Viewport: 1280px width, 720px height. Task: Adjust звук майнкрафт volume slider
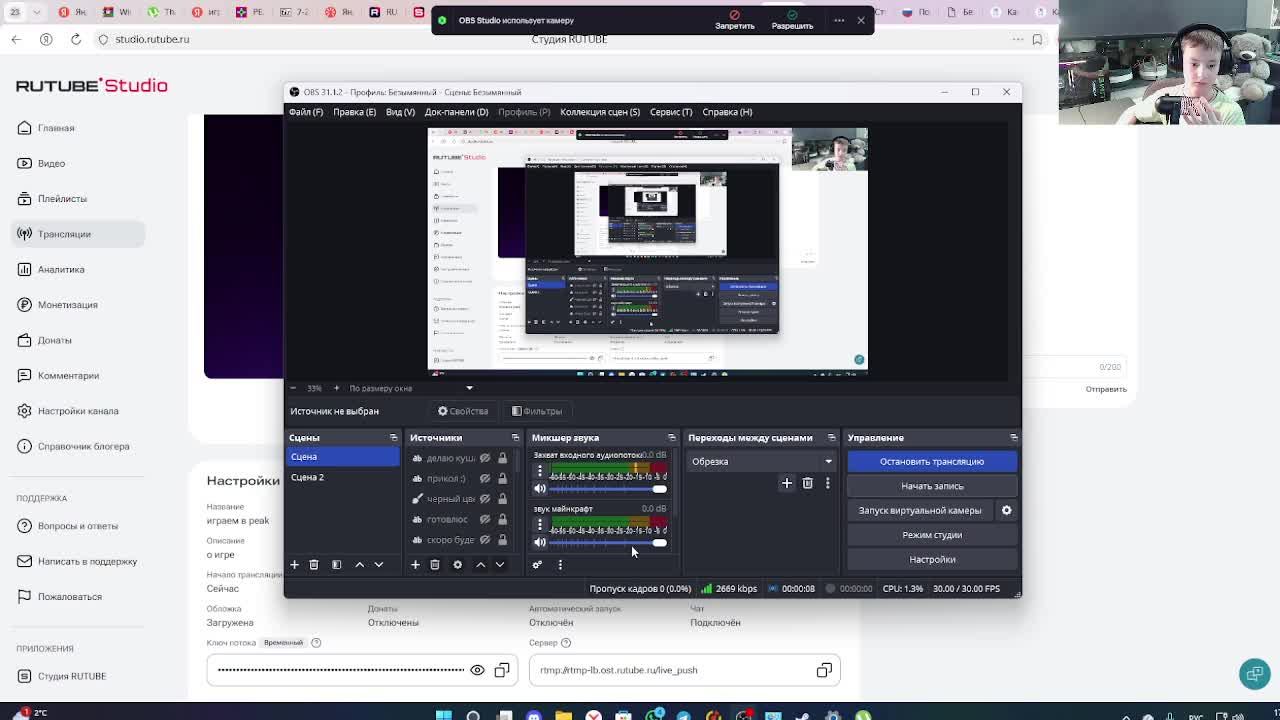[608, 543]
